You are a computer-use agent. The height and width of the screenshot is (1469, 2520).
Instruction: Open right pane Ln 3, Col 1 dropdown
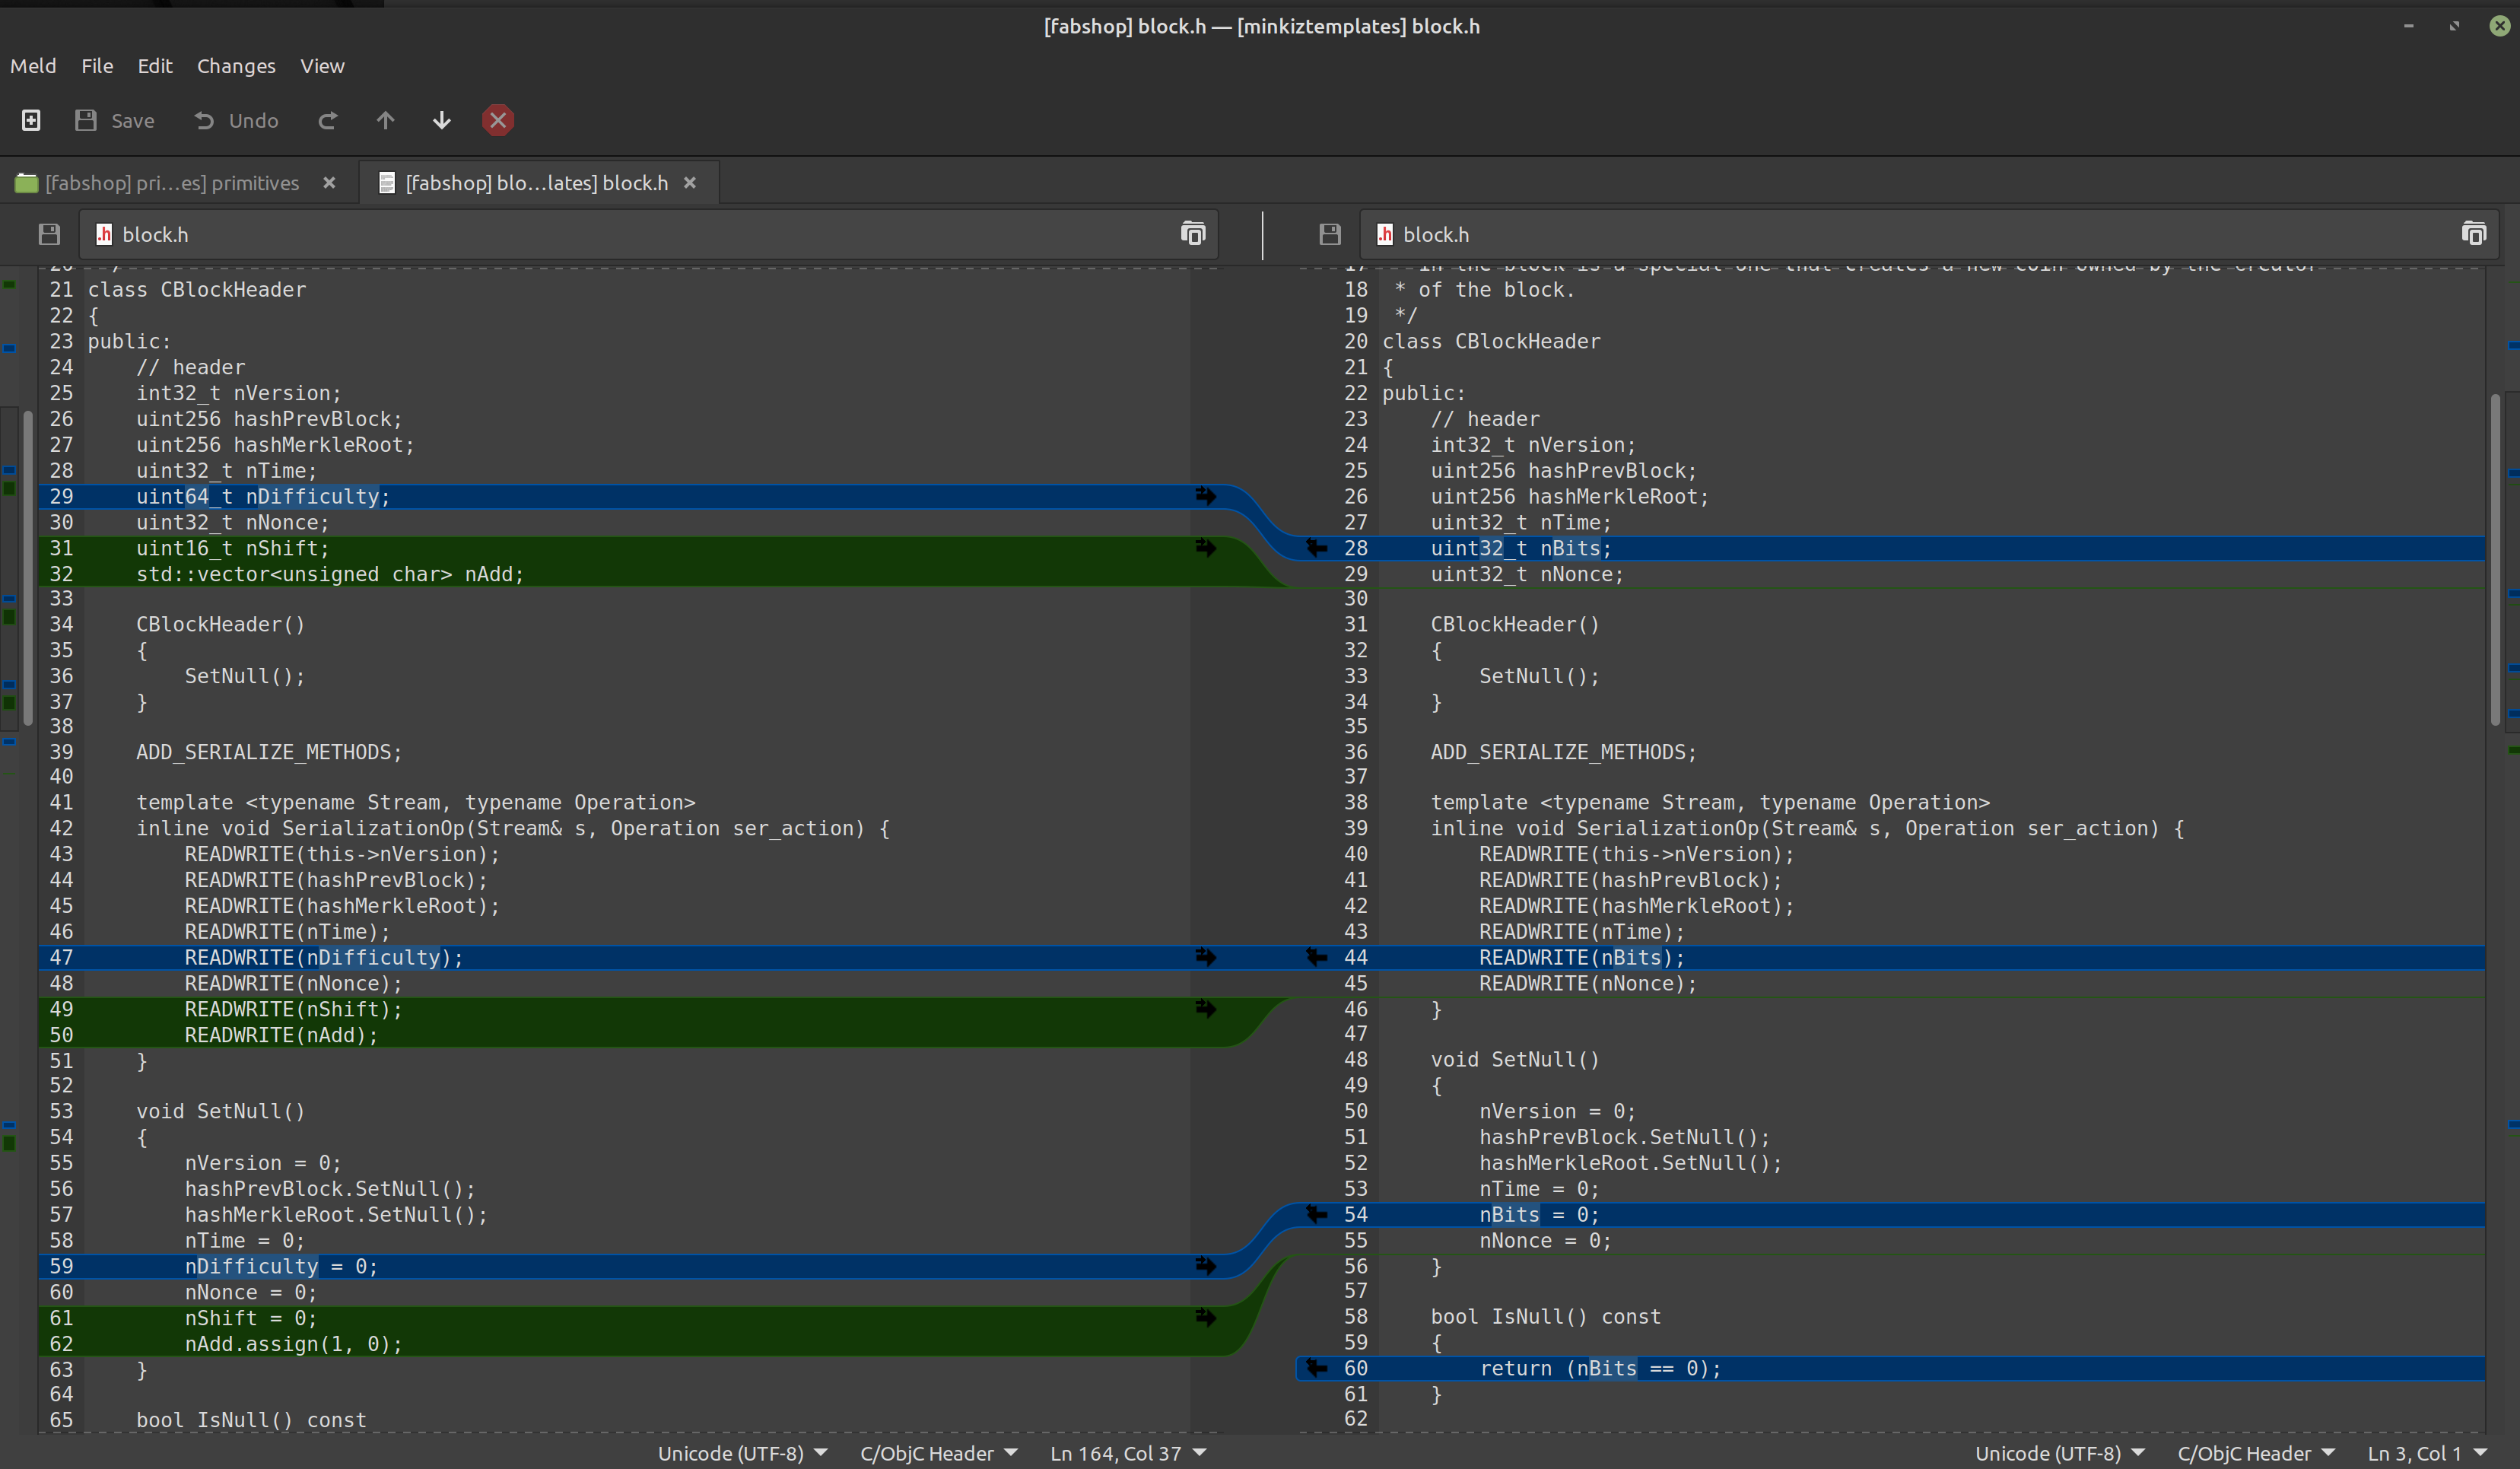tap(2427, 1453)
